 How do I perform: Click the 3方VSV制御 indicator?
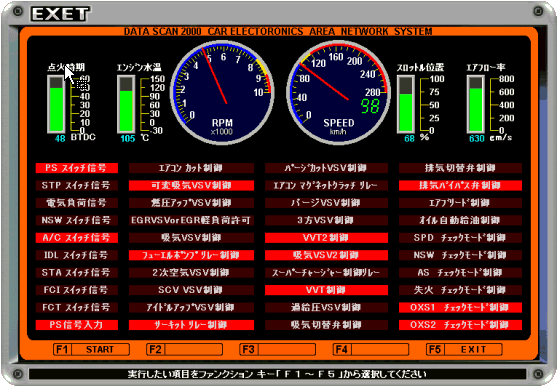[x=326, y=220]
